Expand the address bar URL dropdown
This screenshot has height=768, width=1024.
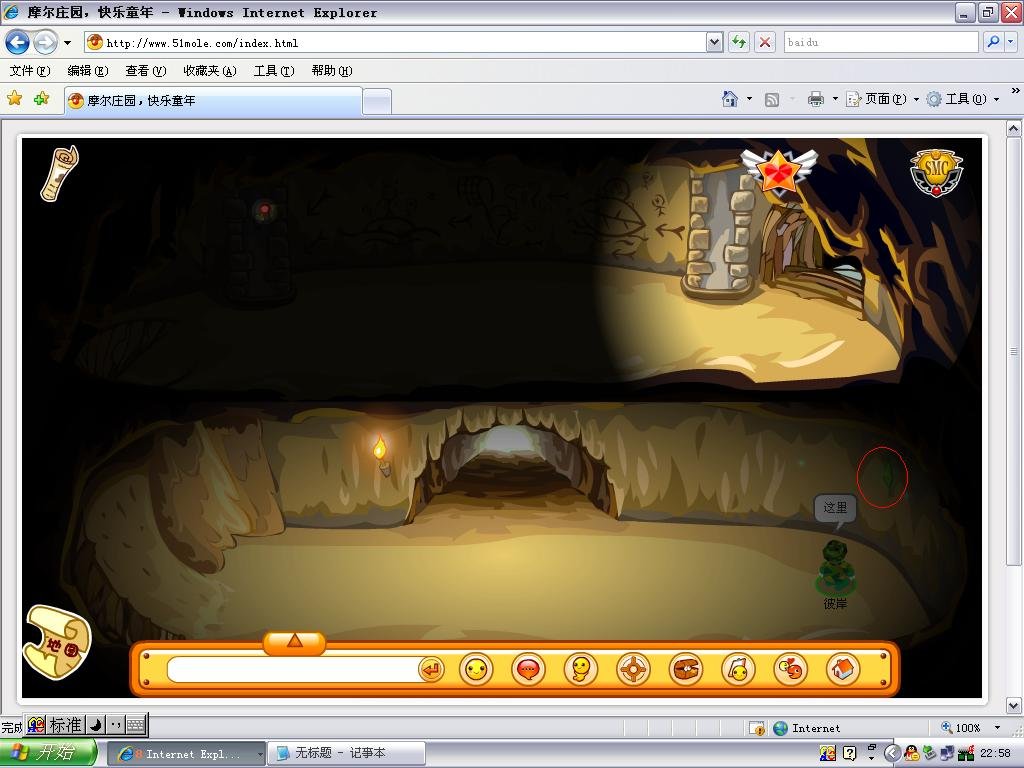click(x=714, y=42)
